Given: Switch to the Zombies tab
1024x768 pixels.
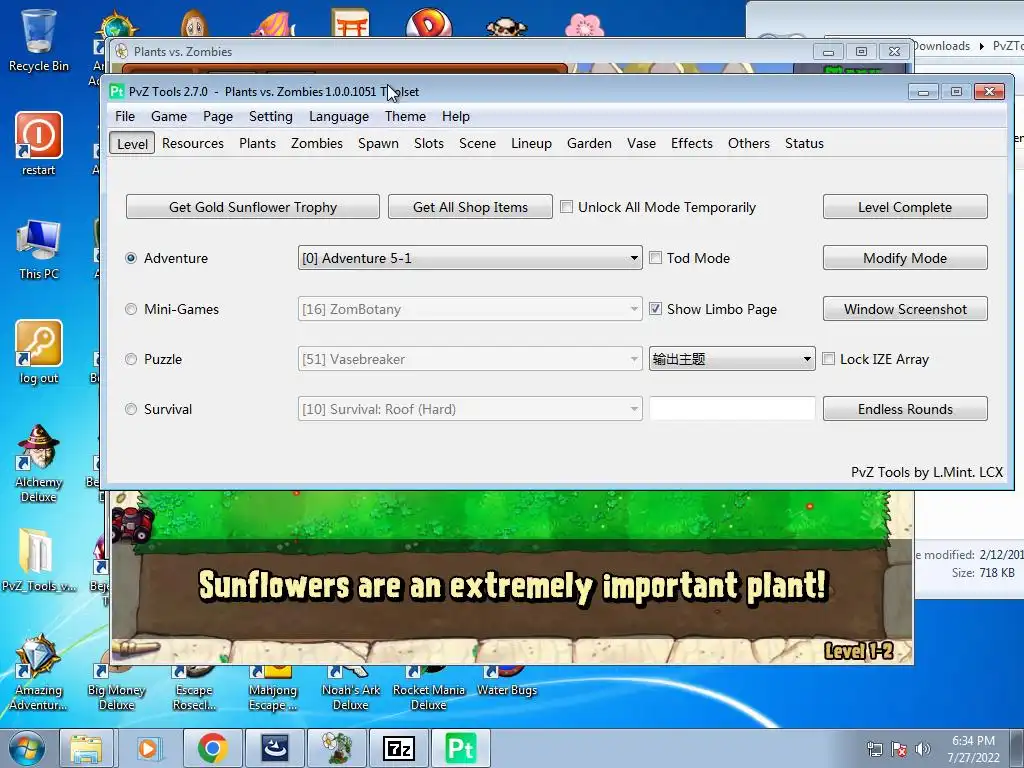Looking at the screenshot, I should click(x=317, y=143).
